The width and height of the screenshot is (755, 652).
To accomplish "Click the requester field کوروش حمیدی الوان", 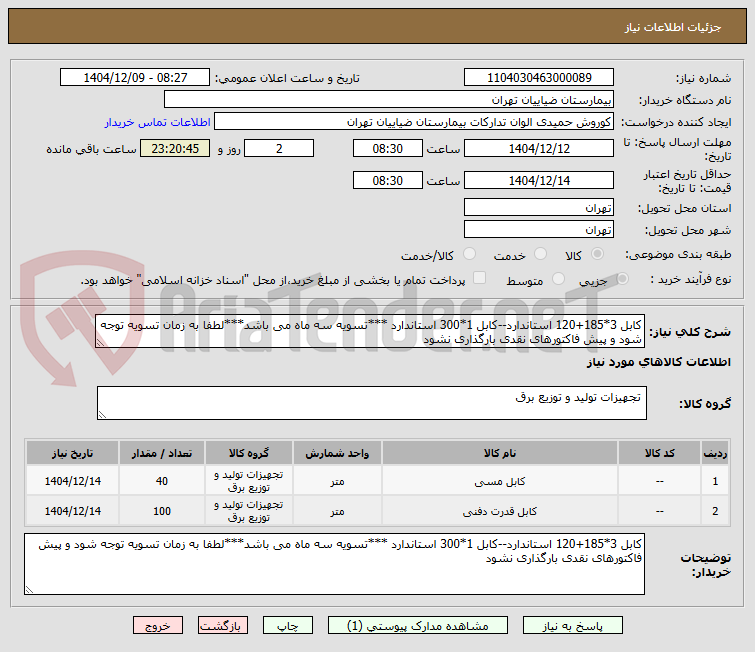I will (x=414, y=121).
